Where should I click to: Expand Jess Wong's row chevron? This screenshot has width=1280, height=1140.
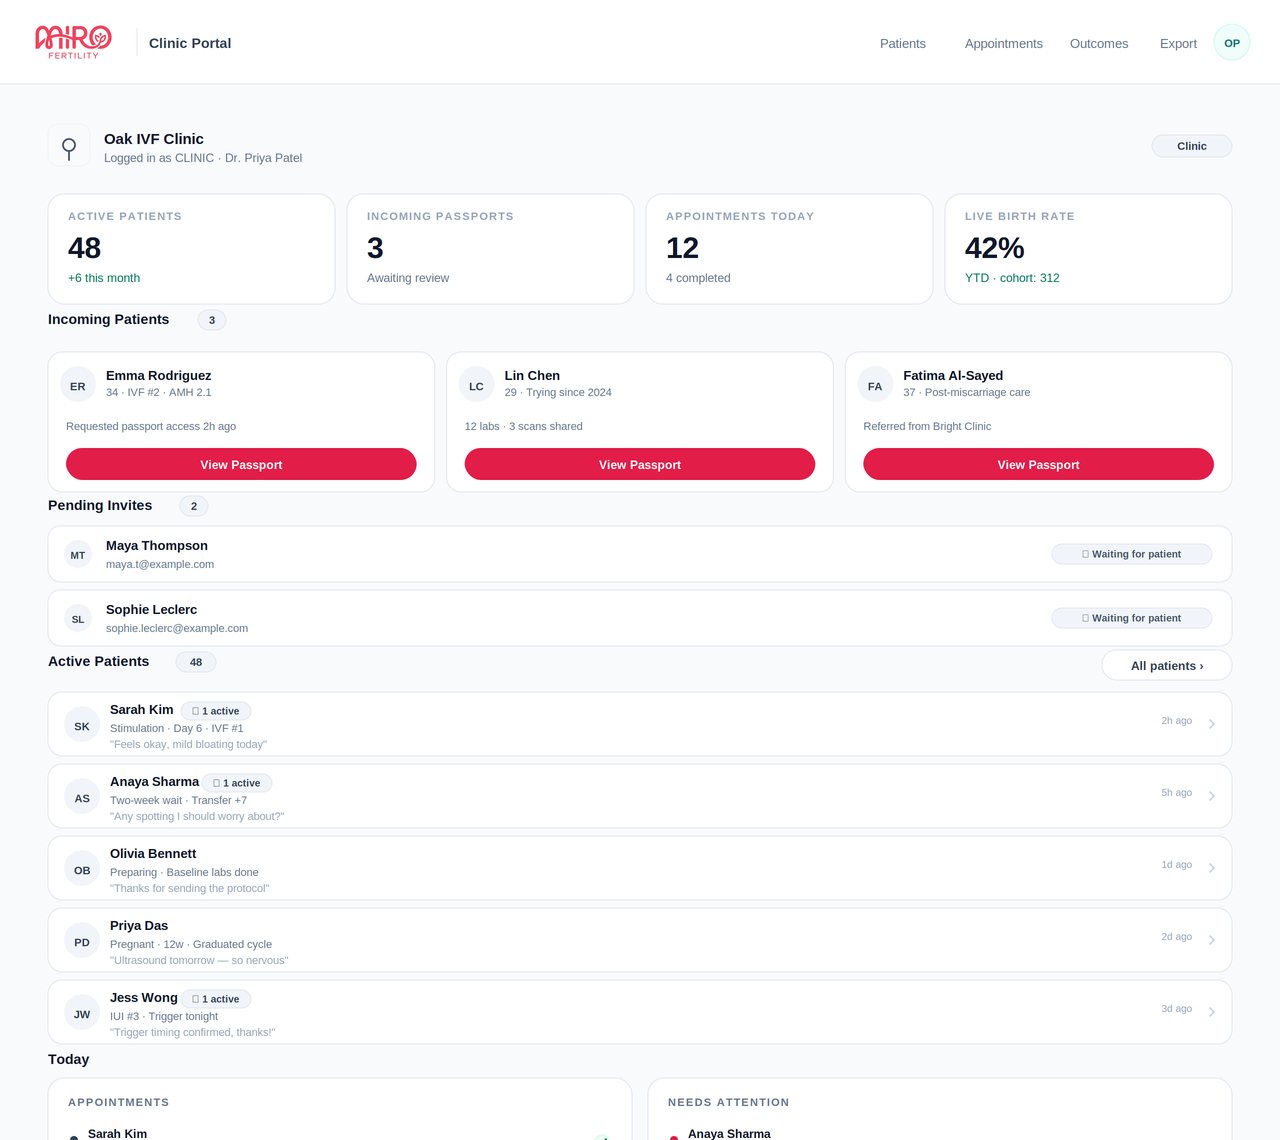(x=1211, y=1012)
